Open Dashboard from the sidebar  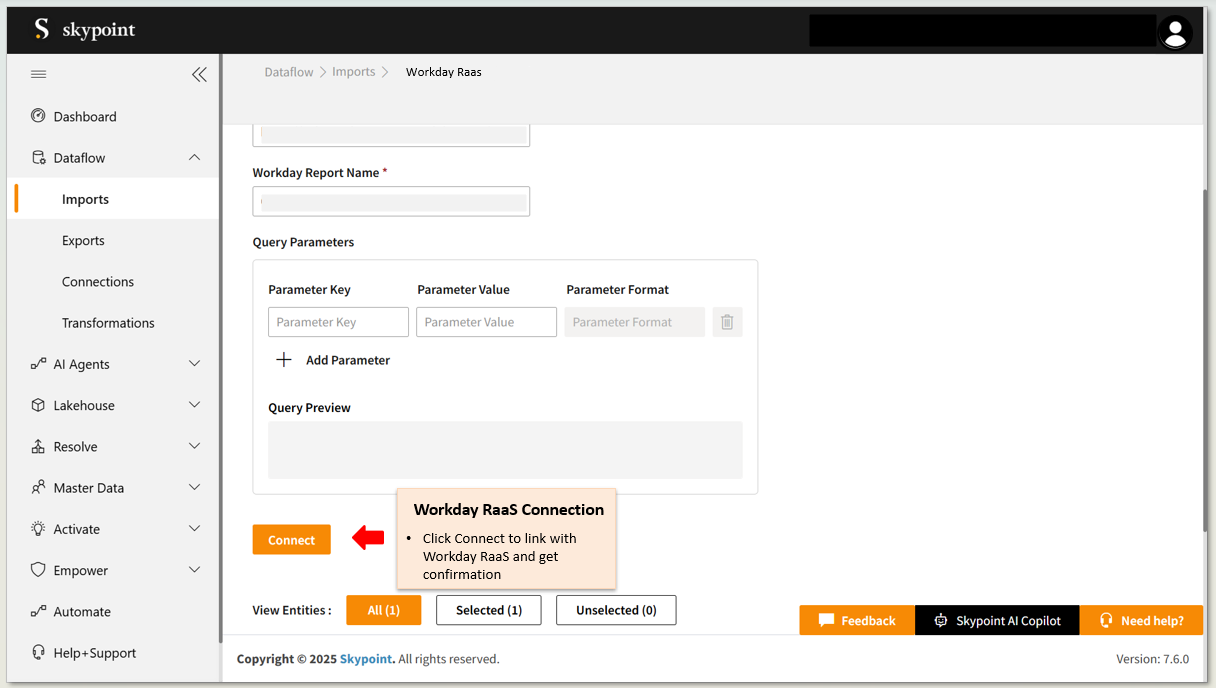[x=85, y=117]
